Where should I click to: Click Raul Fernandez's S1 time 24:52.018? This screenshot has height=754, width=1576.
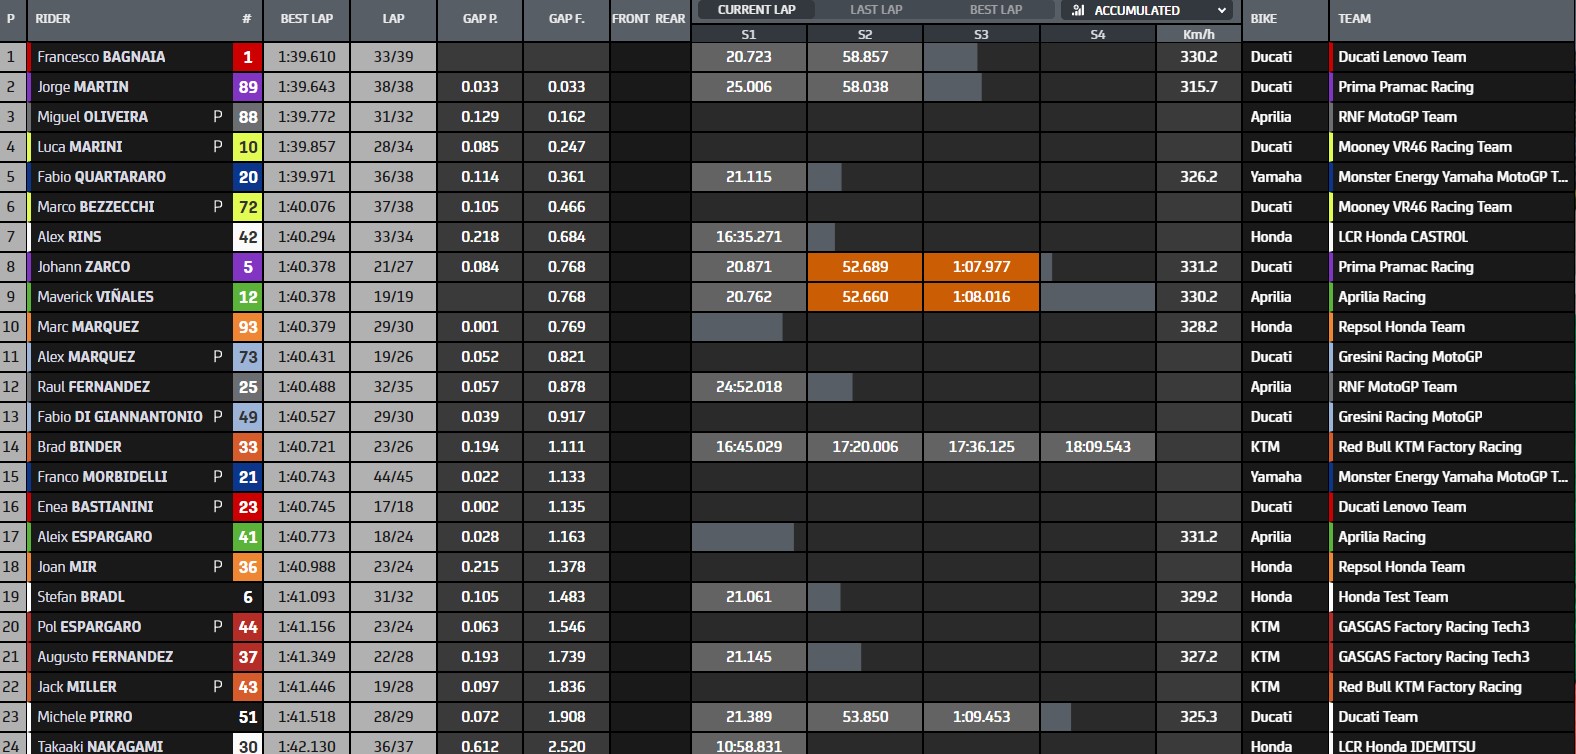tap(748, 387)
